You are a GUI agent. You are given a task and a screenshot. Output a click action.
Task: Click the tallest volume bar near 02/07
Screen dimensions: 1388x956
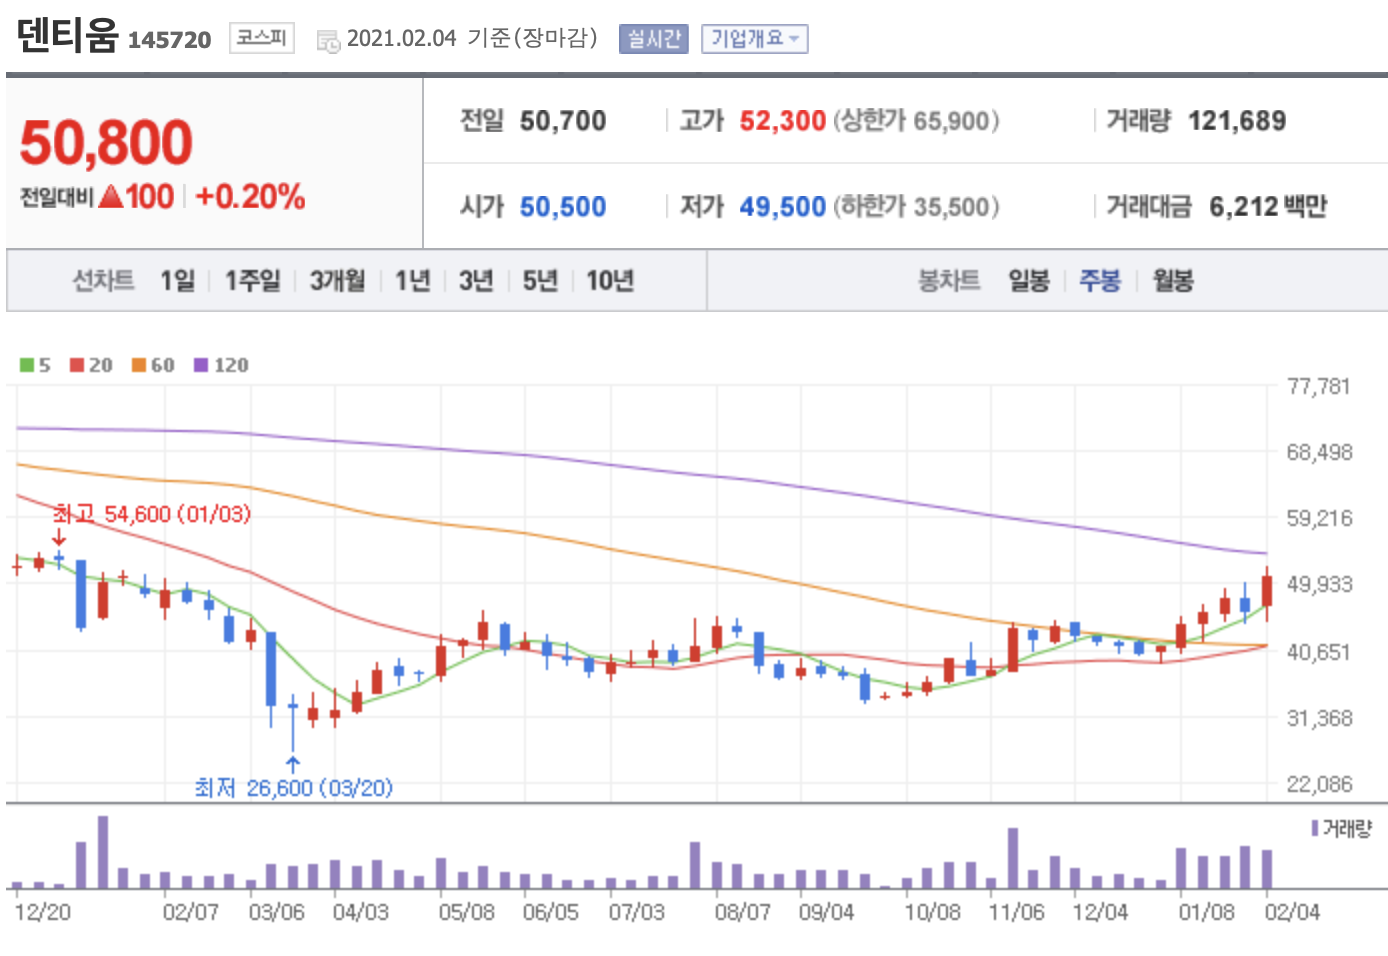click(103, 852)
